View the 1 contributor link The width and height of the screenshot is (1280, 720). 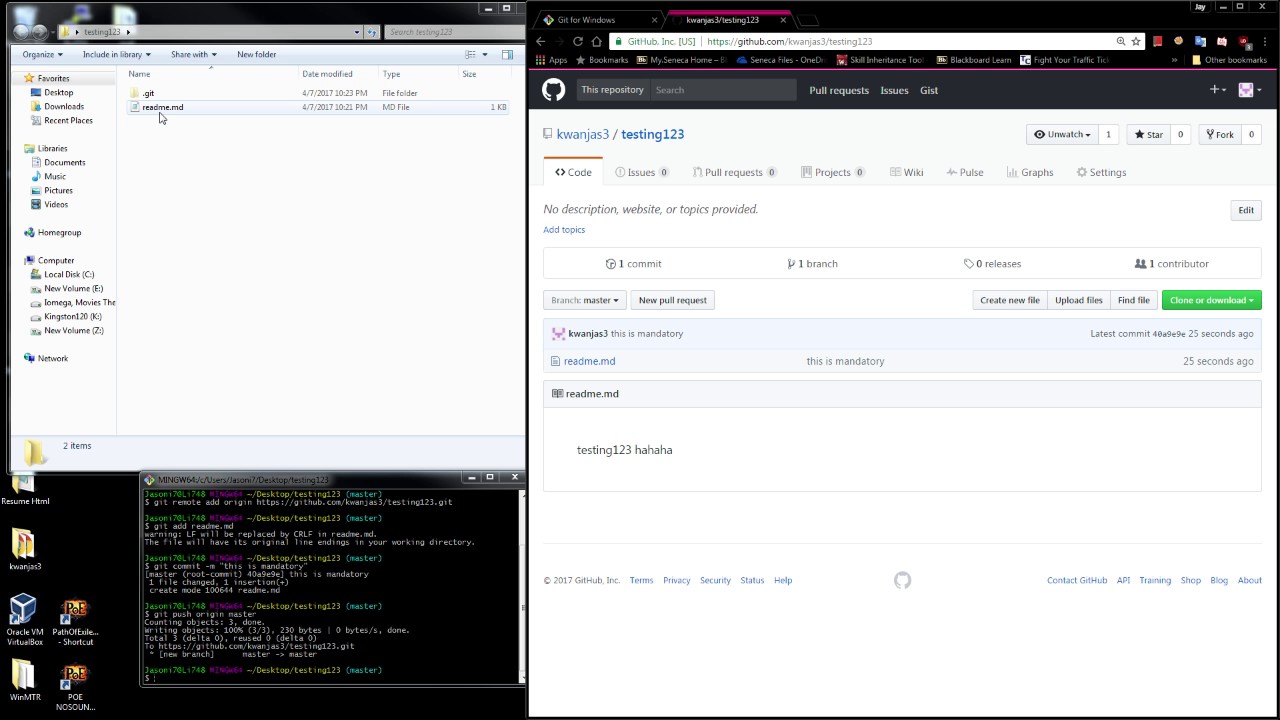point(1172,264)
